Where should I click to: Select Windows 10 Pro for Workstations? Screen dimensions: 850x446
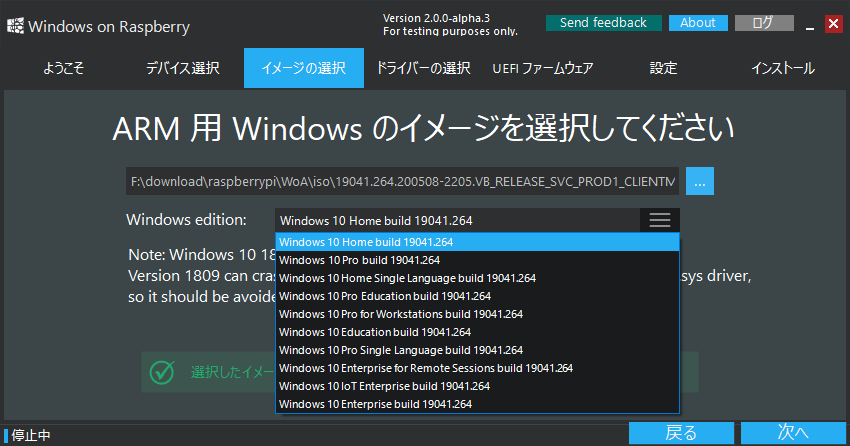click(477, 314)
